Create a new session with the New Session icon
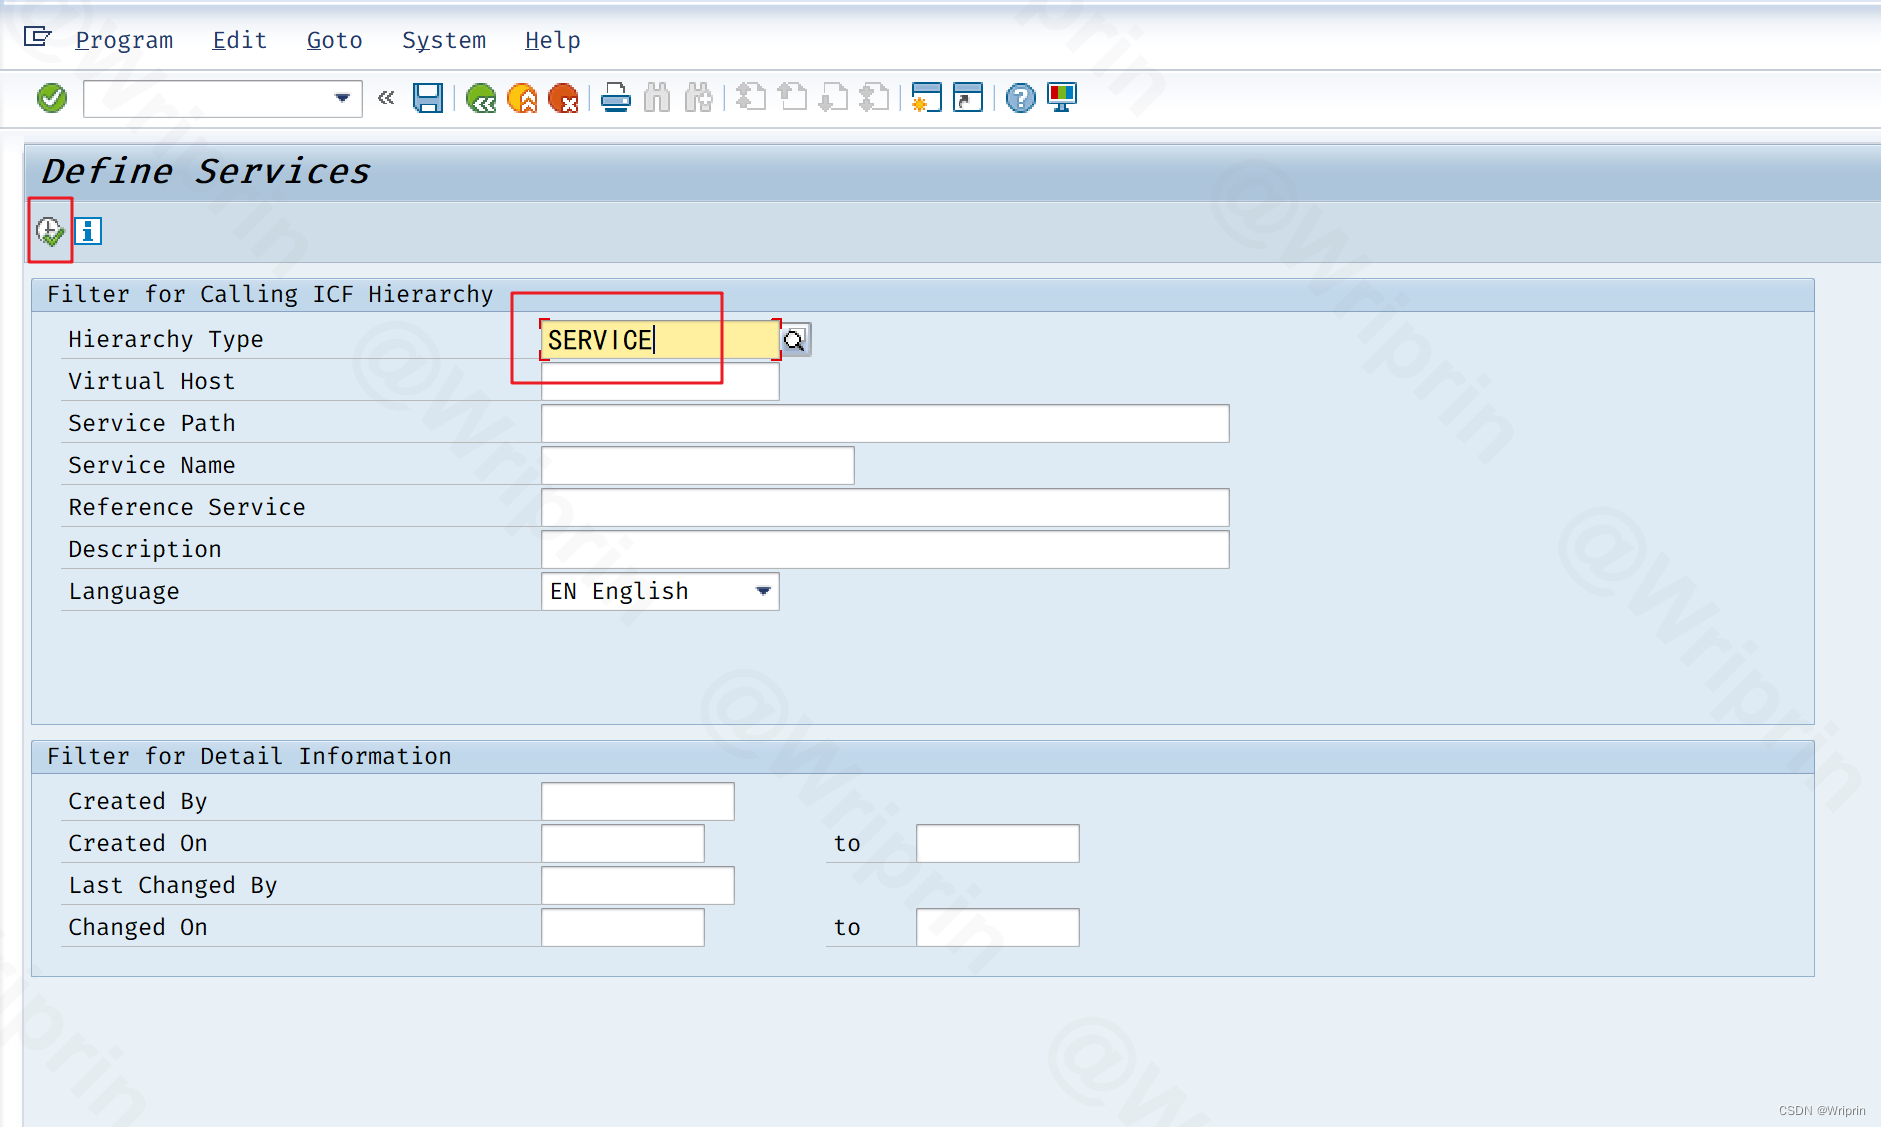Image resolution: width=1881 pixels, height=1127 pixels. coord(927,97)
